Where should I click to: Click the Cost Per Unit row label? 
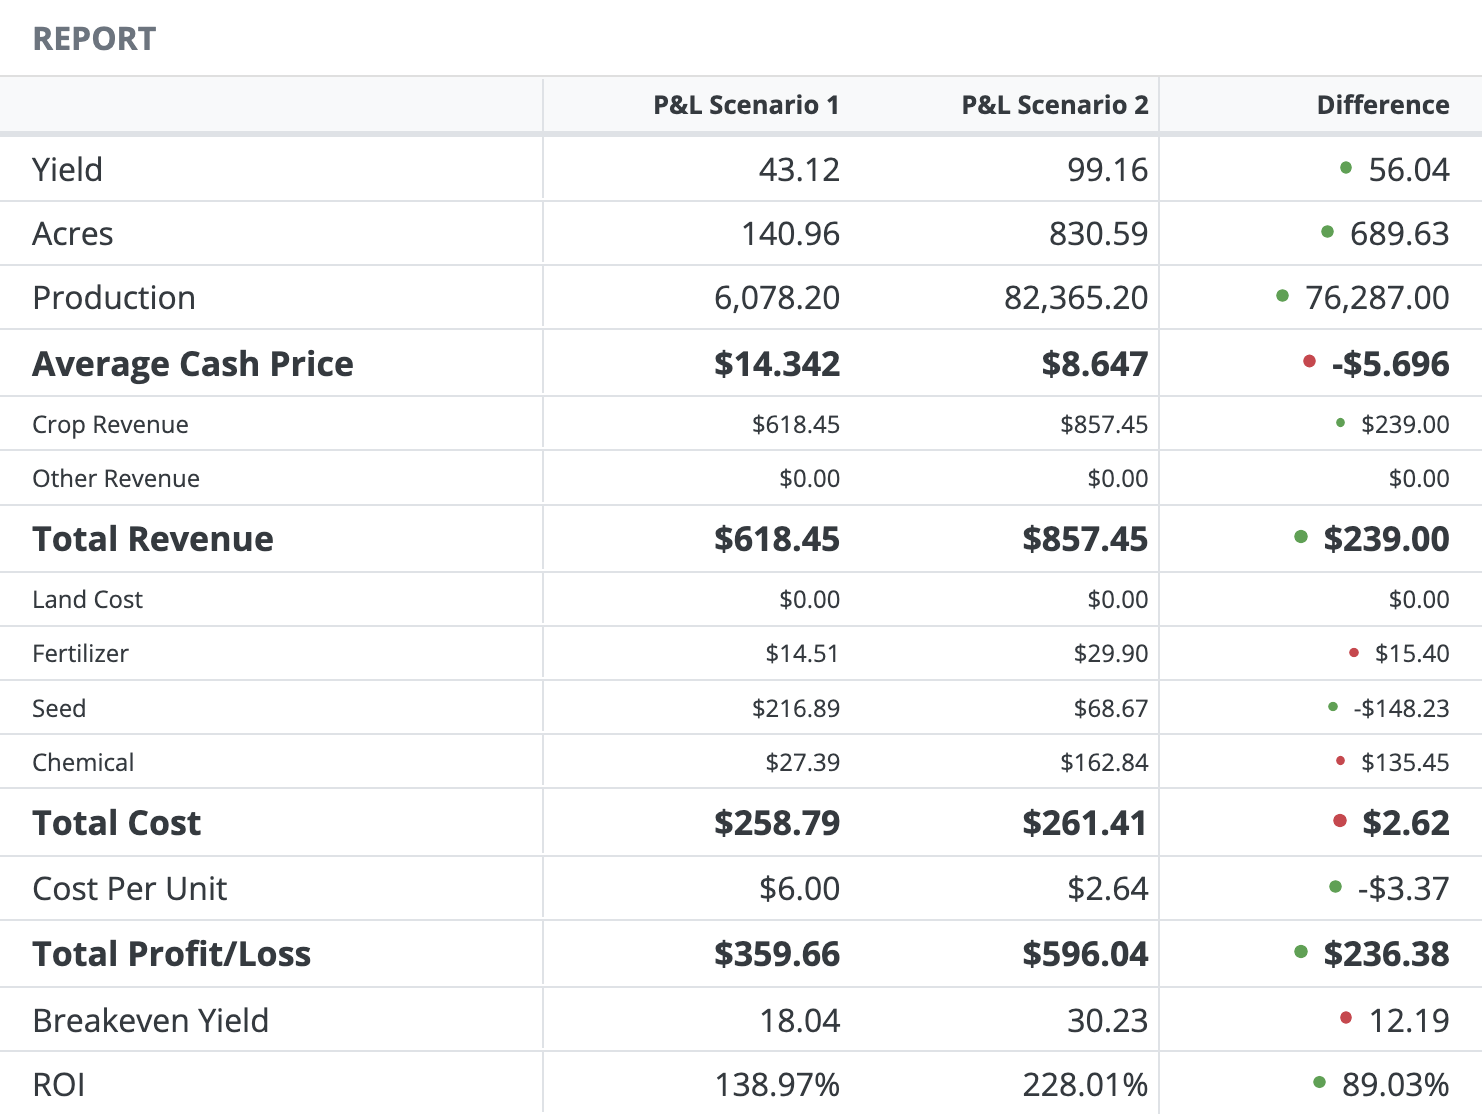pyautogui.click(x=129, y=888)
